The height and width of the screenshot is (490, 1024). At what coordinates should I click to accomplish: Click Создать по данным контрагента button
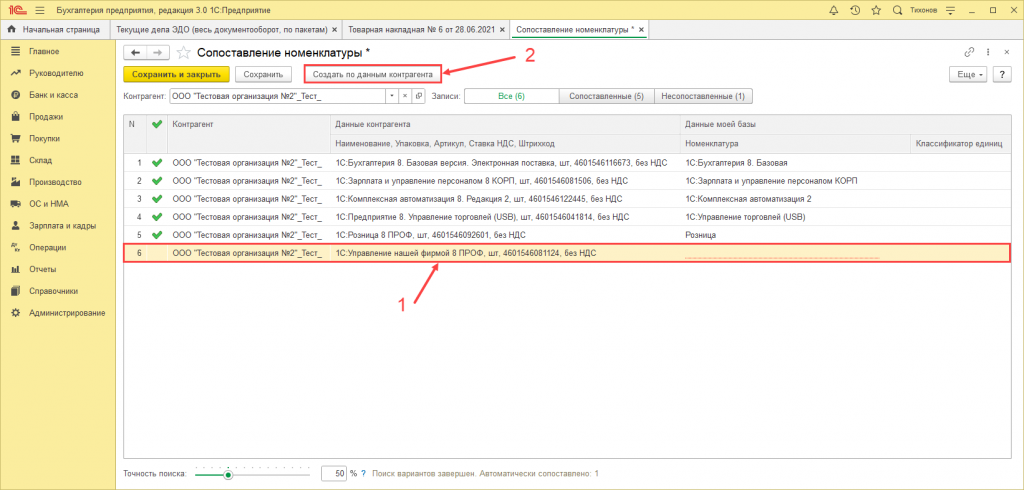pyautogui.click(x=372, y=74)
